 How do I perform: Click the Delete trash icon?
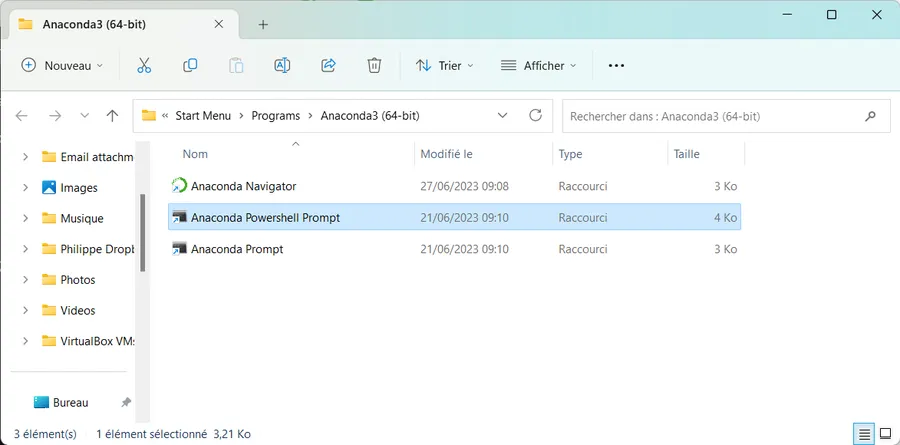[x=374, y=65]
